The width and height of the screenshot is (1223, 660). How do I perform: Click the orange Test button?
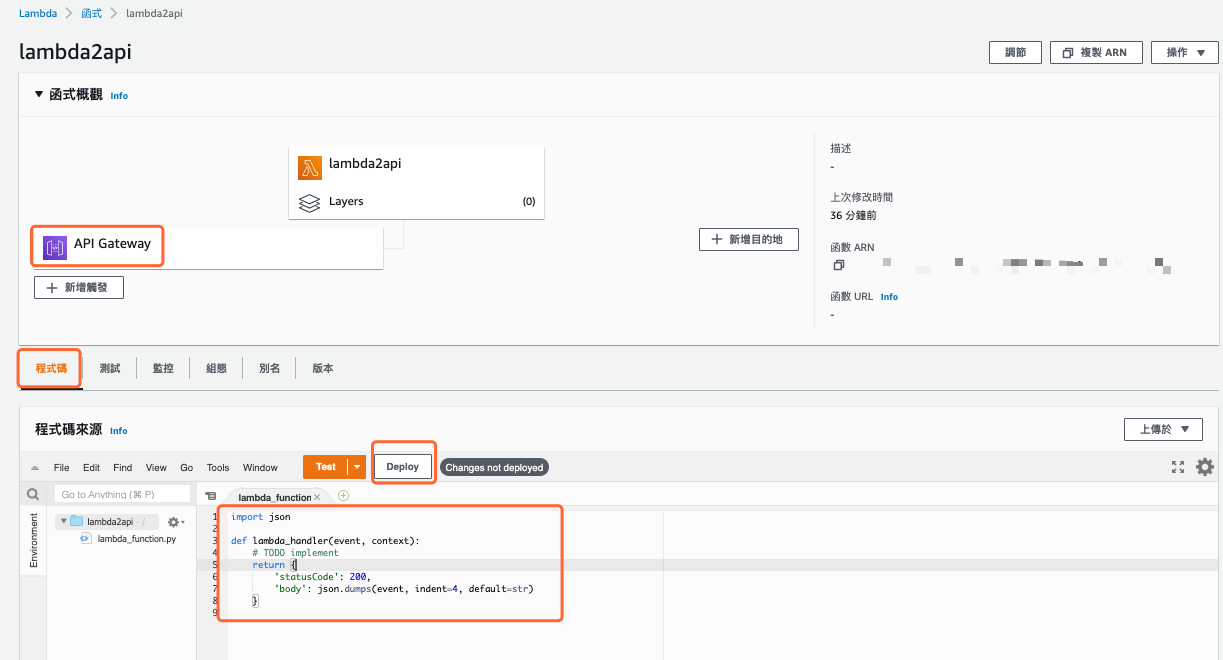326,467
